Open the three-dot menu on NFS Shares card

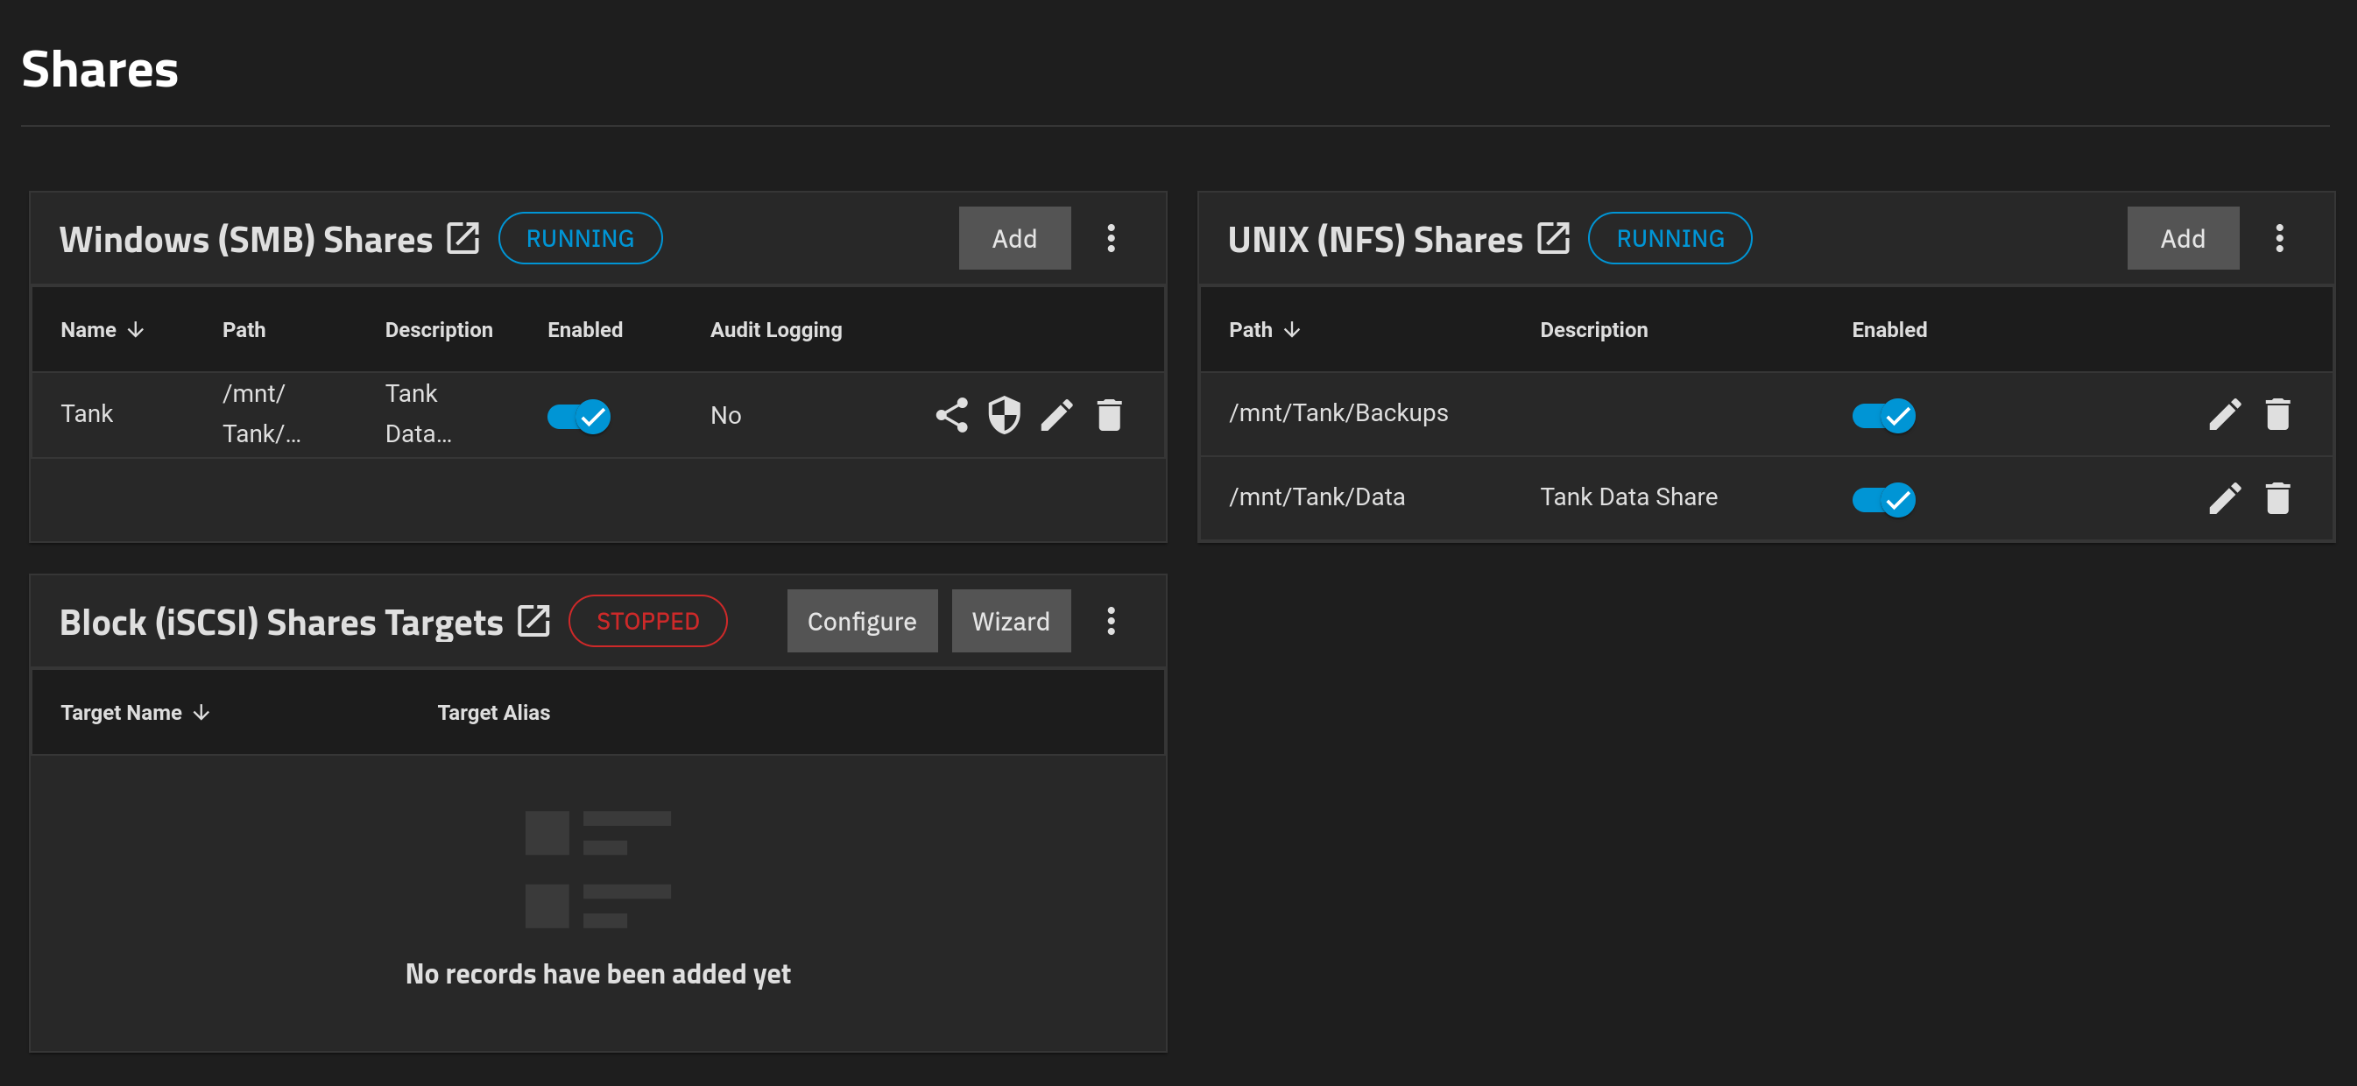pos(2281,238)
